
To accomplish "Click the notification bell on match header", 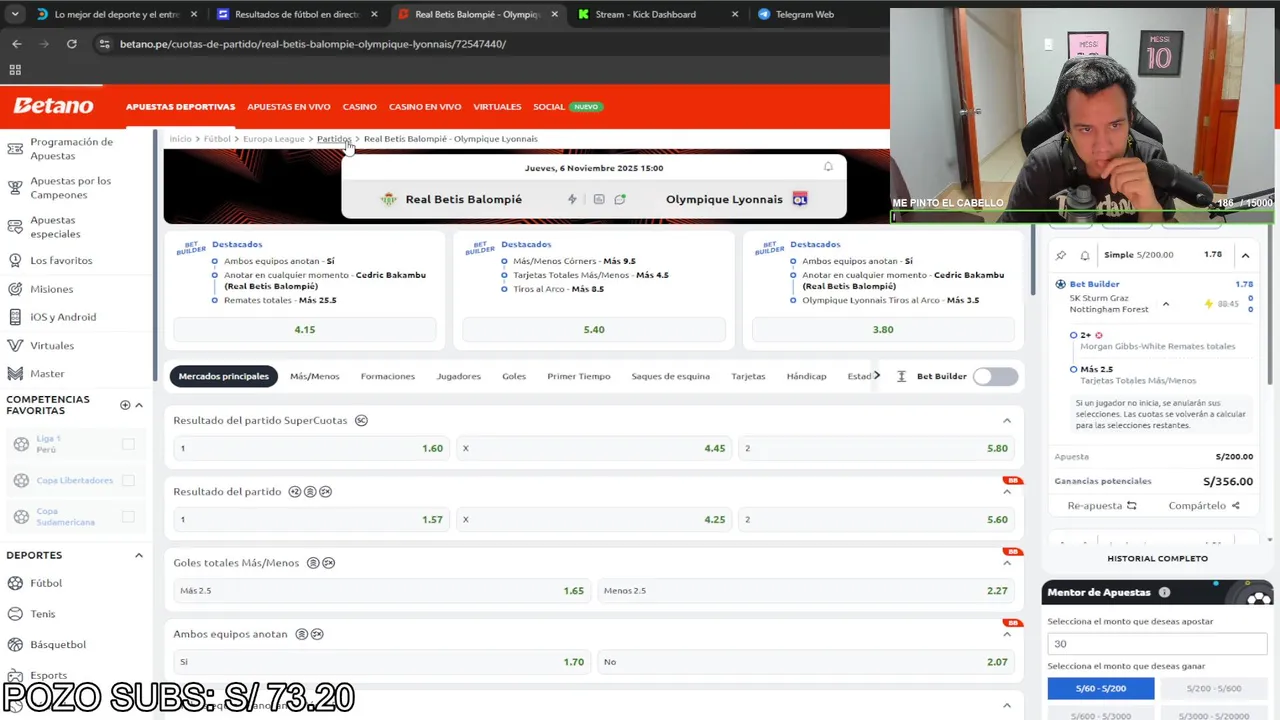I will coord(828,167).
